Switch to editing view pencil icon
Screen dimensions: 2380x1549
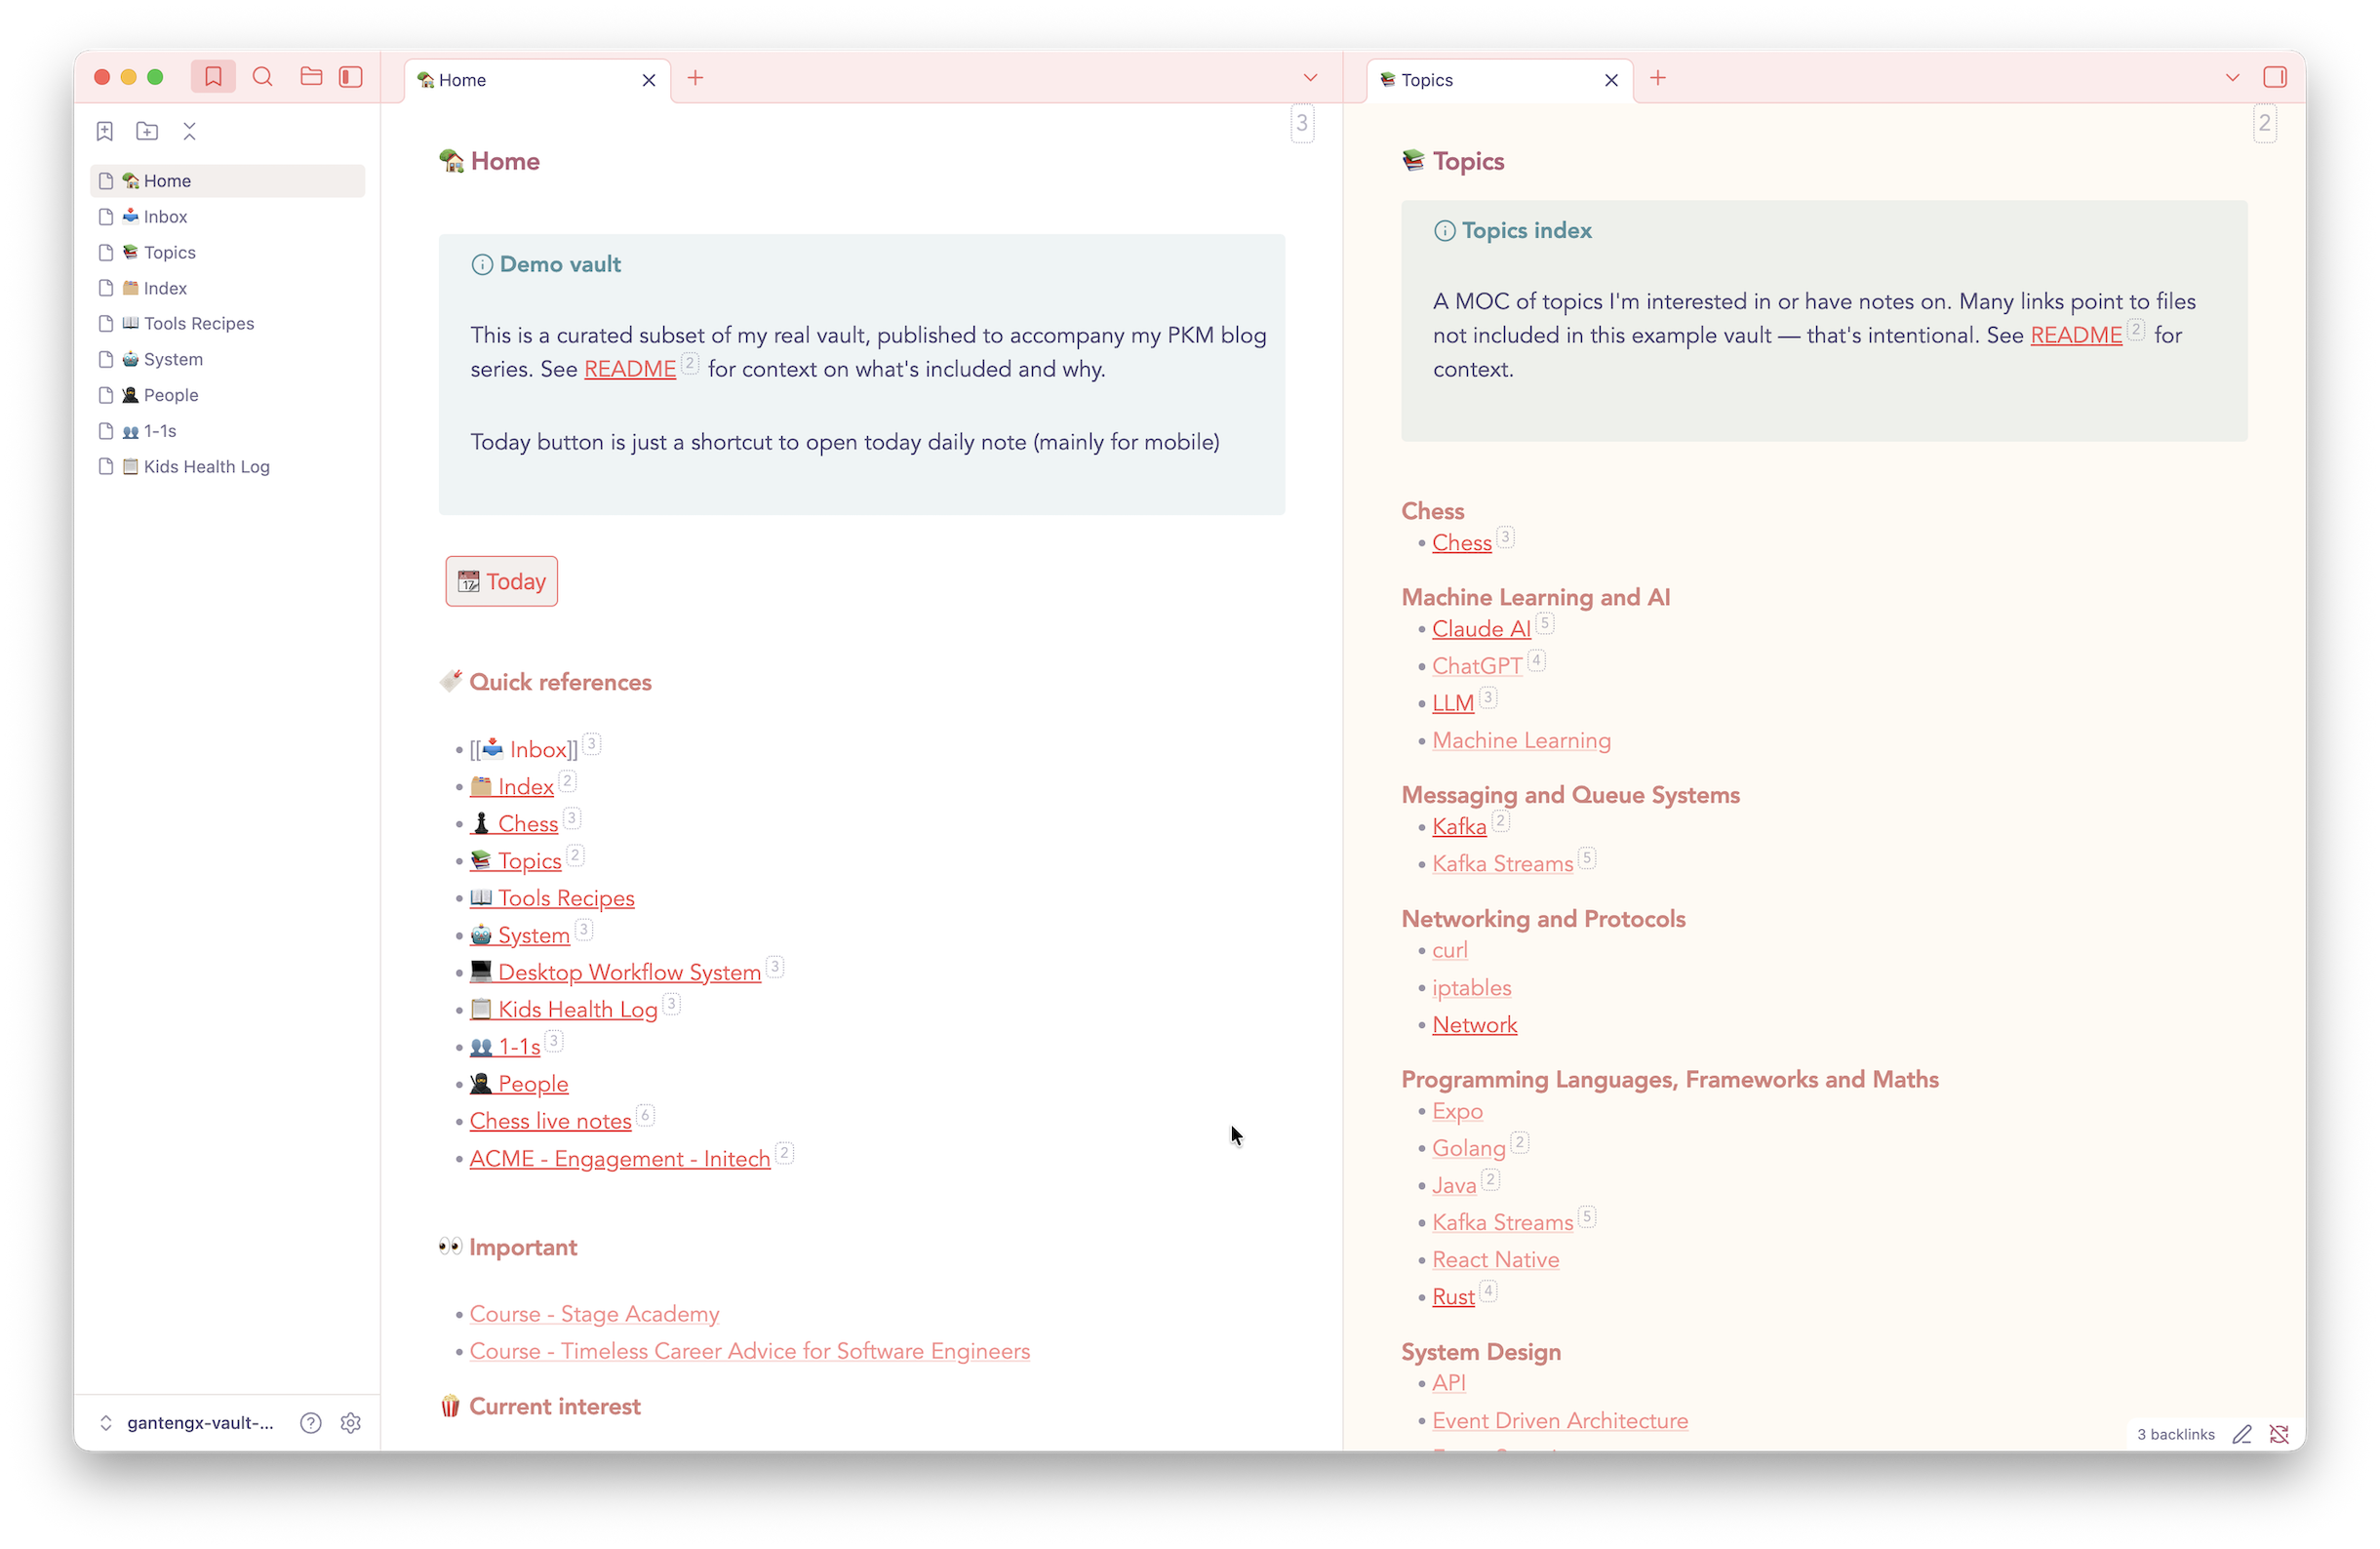(2242, 1434)
